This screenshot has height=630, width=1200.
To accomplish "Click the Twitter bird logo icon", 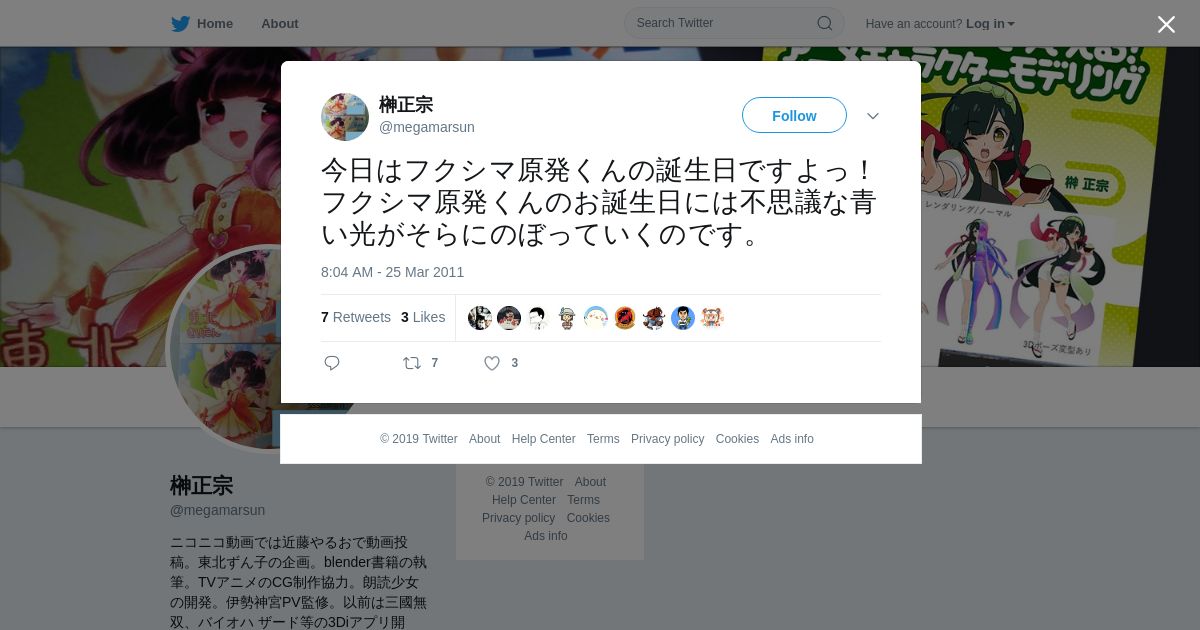I will click(x=181, y=23).
